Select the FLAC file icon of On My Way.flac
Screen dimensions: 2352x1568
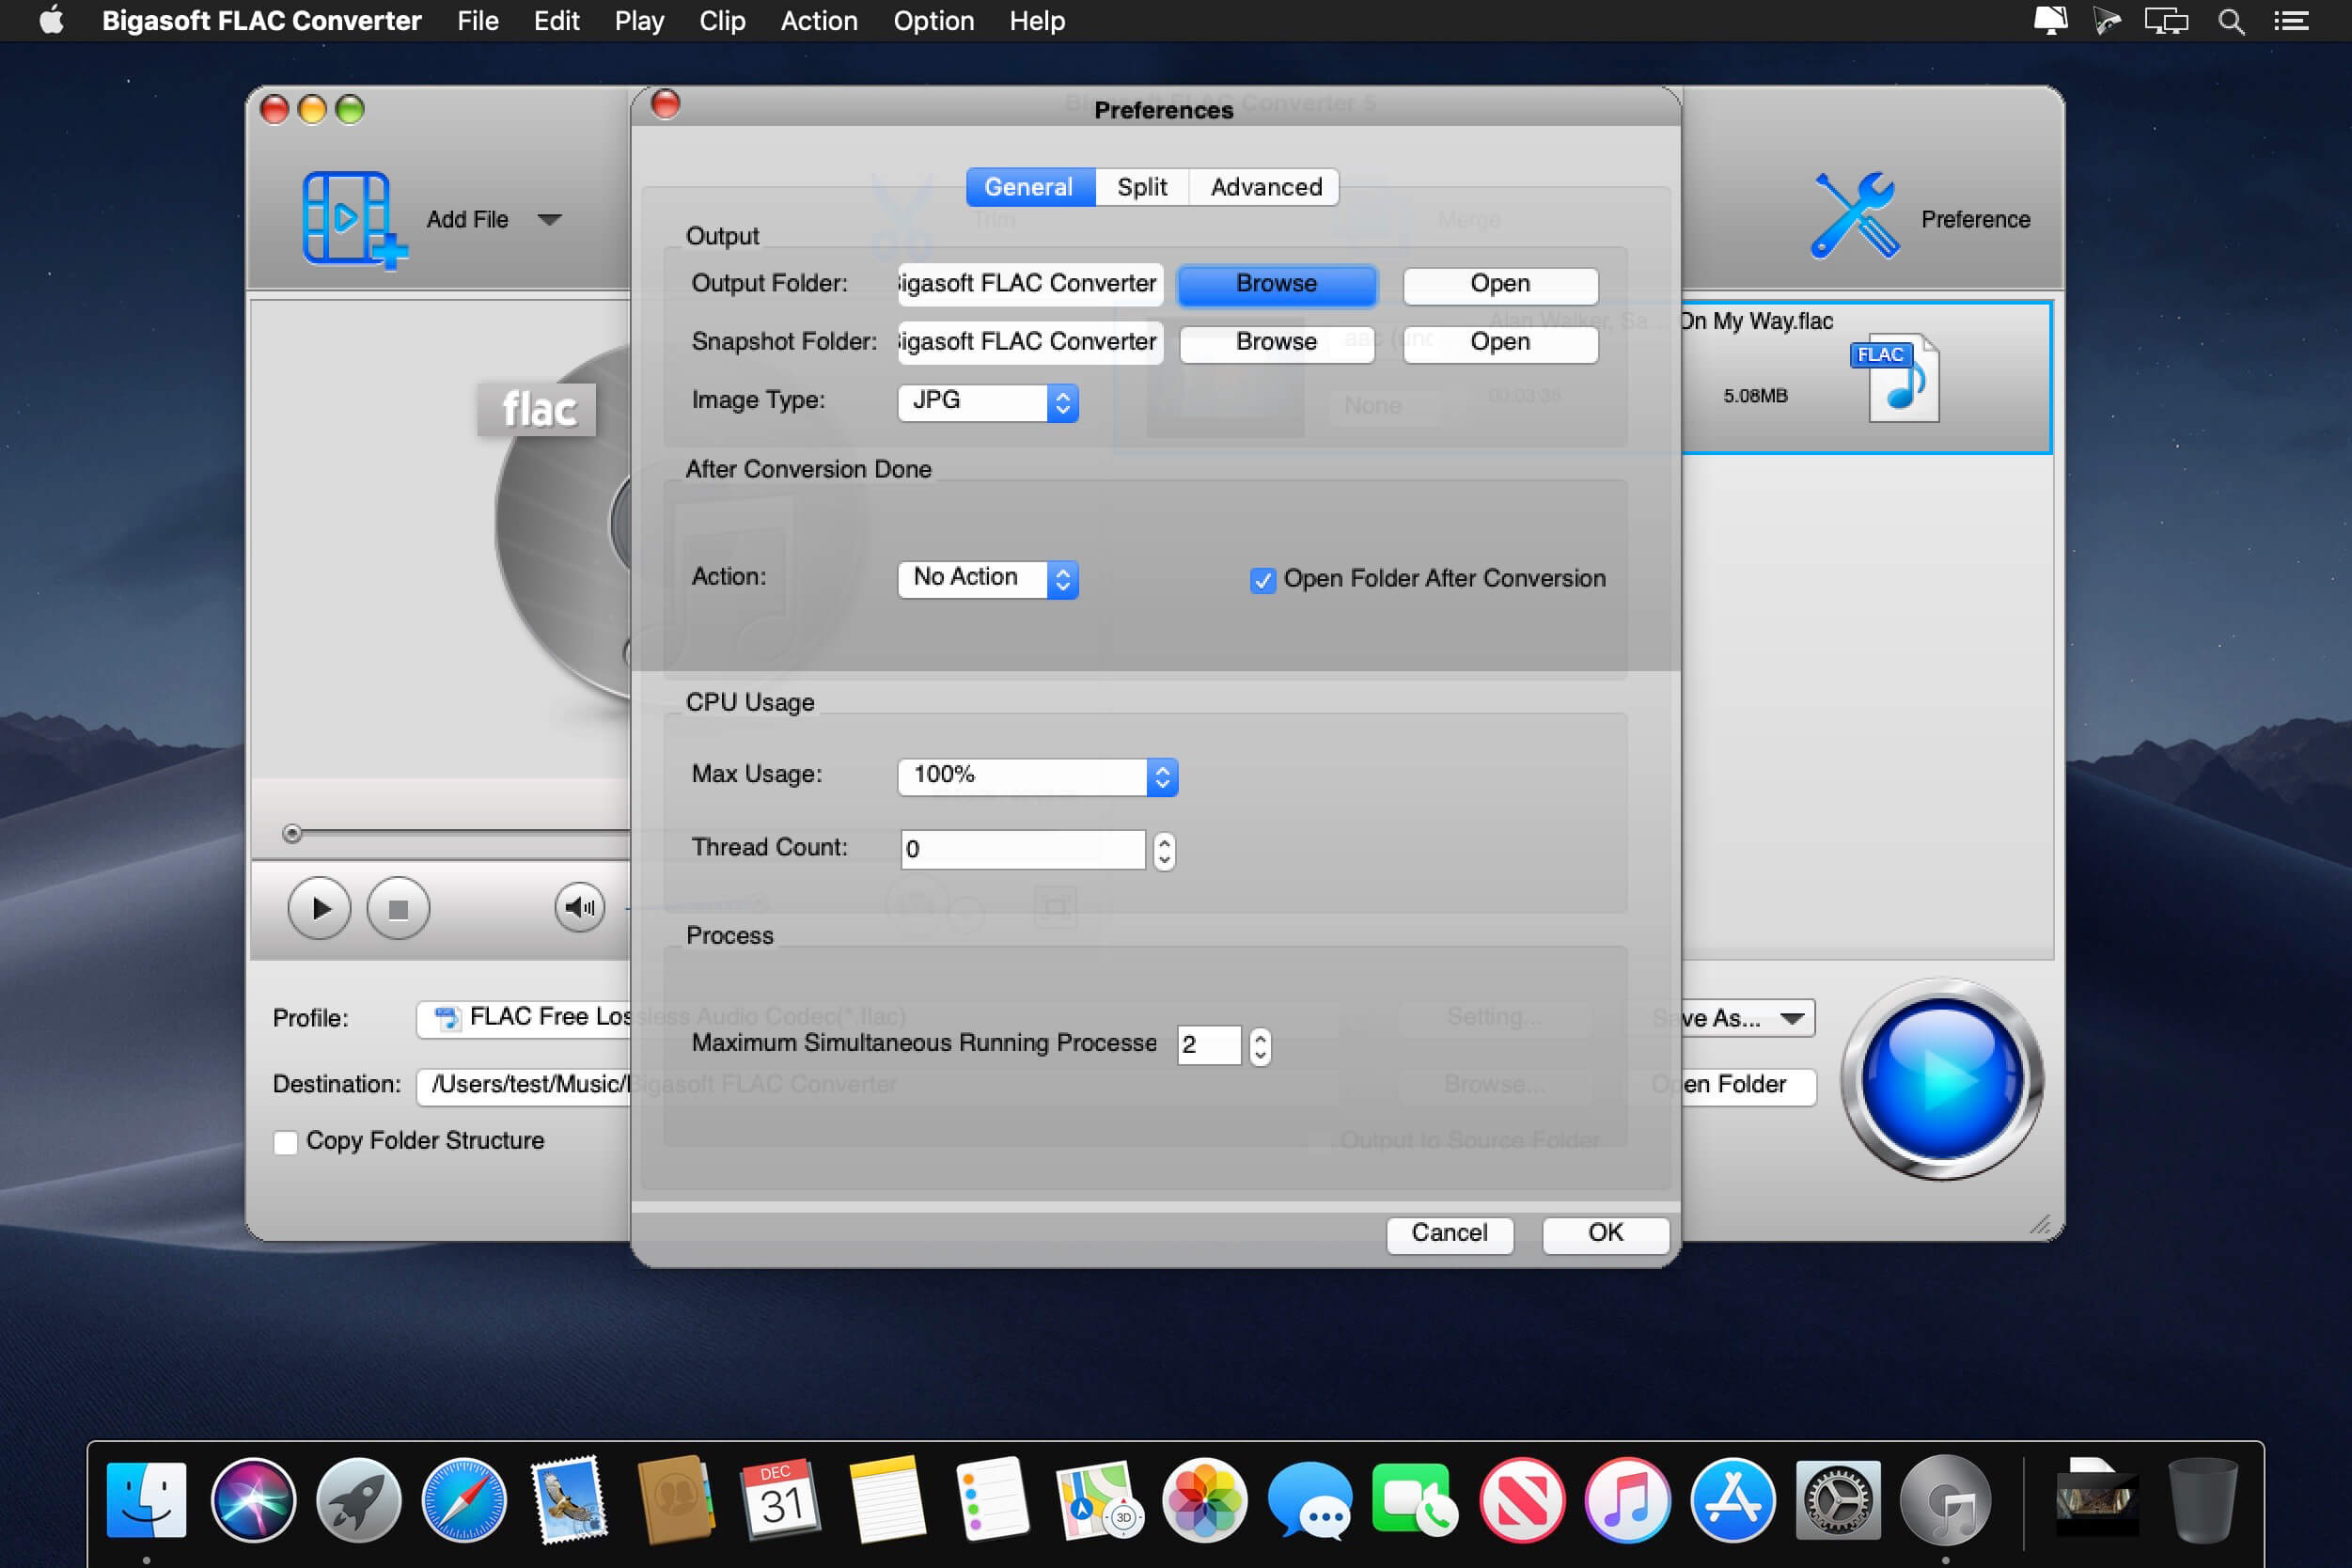(x=1896, y=378)
